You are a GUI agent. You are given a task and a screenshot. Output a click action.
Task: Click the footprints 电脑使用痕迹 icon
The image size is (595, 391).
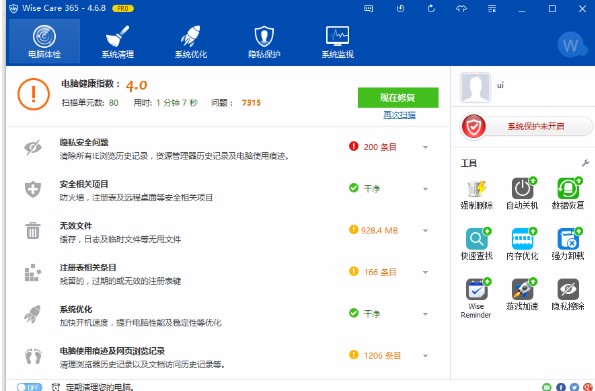click(x=33, y=356)
